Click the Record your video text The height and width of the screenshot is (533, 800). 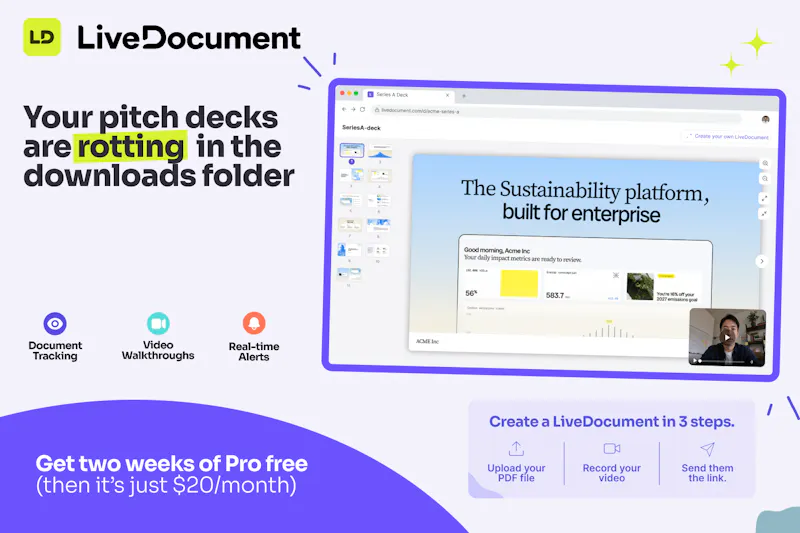pyautogui.click(x=612, y=473)
